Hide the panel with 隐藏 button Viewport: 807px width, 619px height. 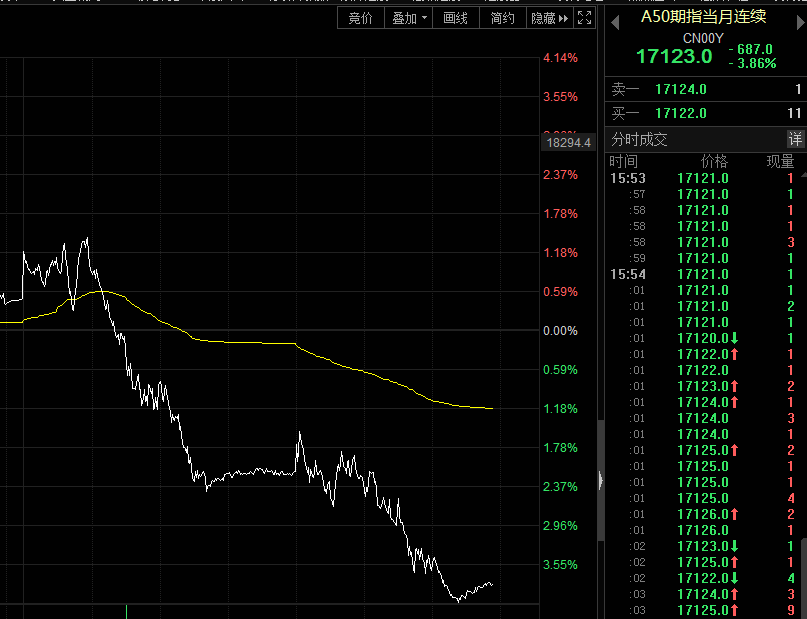pyautogui.click(x=549, y=18)
